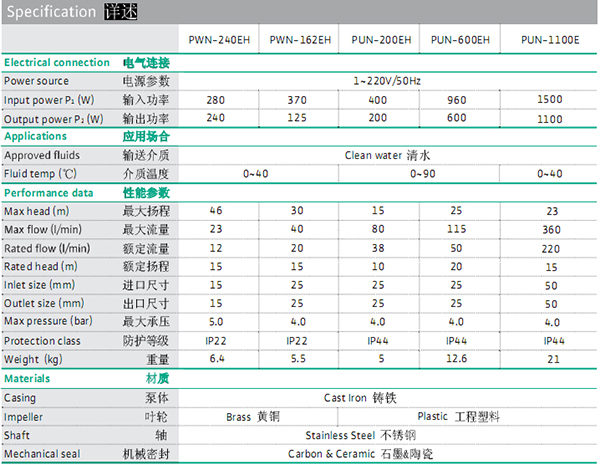The width and height of the screenshot is (600, 465).
Task: Click the Fluid temp row label
Action: click(40, 173)
